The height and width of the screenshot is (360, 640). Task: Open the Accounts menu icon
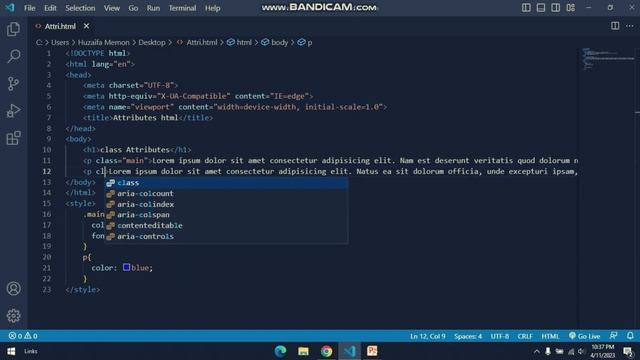point(13,289)
